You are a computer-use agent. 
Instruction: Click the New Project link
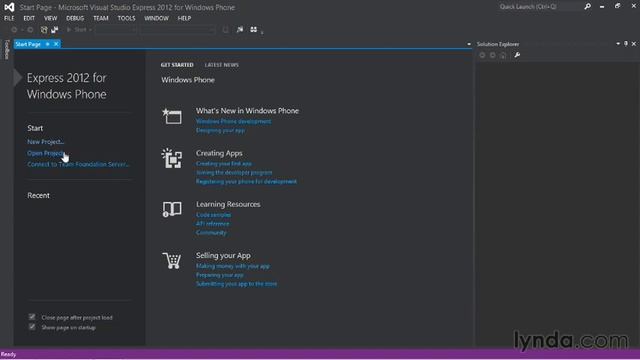tap(46, 142)
